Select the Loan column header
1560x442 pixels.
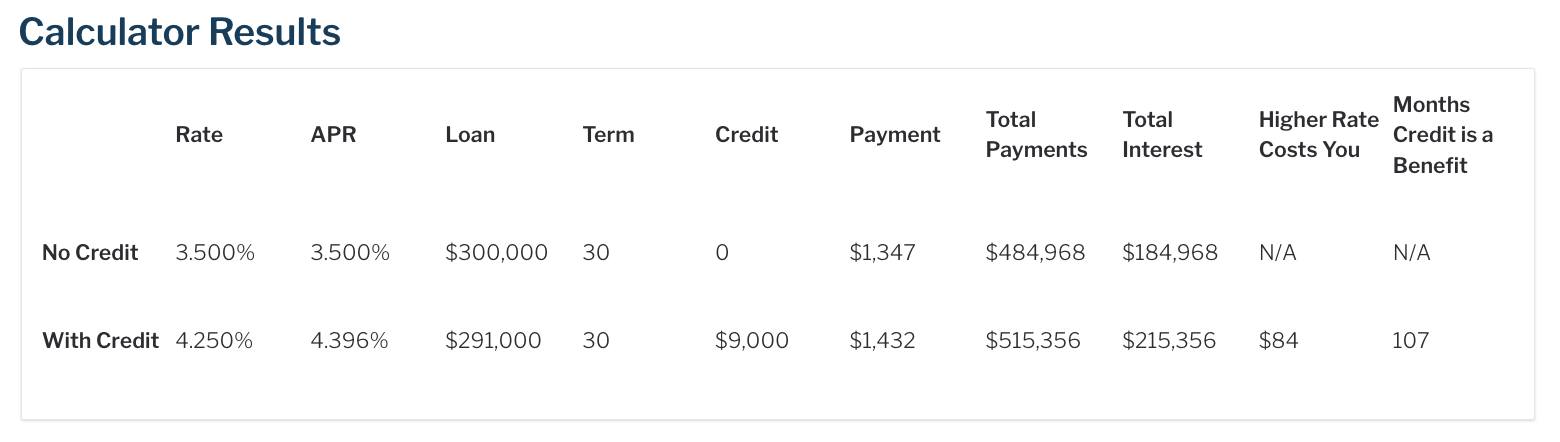click(470, 135)
